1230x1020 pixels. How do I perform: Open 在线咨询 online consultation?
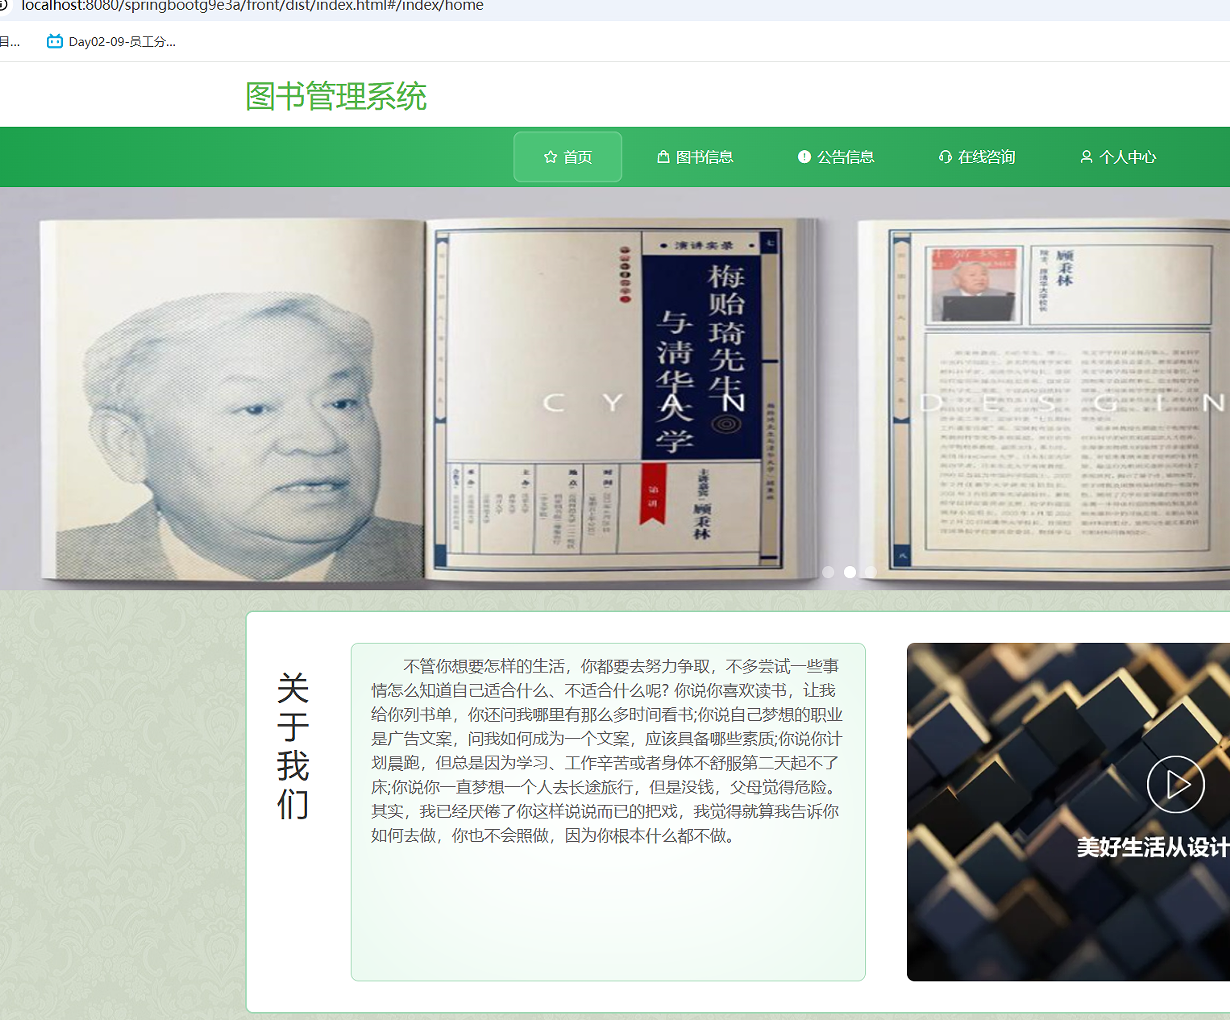977,157
